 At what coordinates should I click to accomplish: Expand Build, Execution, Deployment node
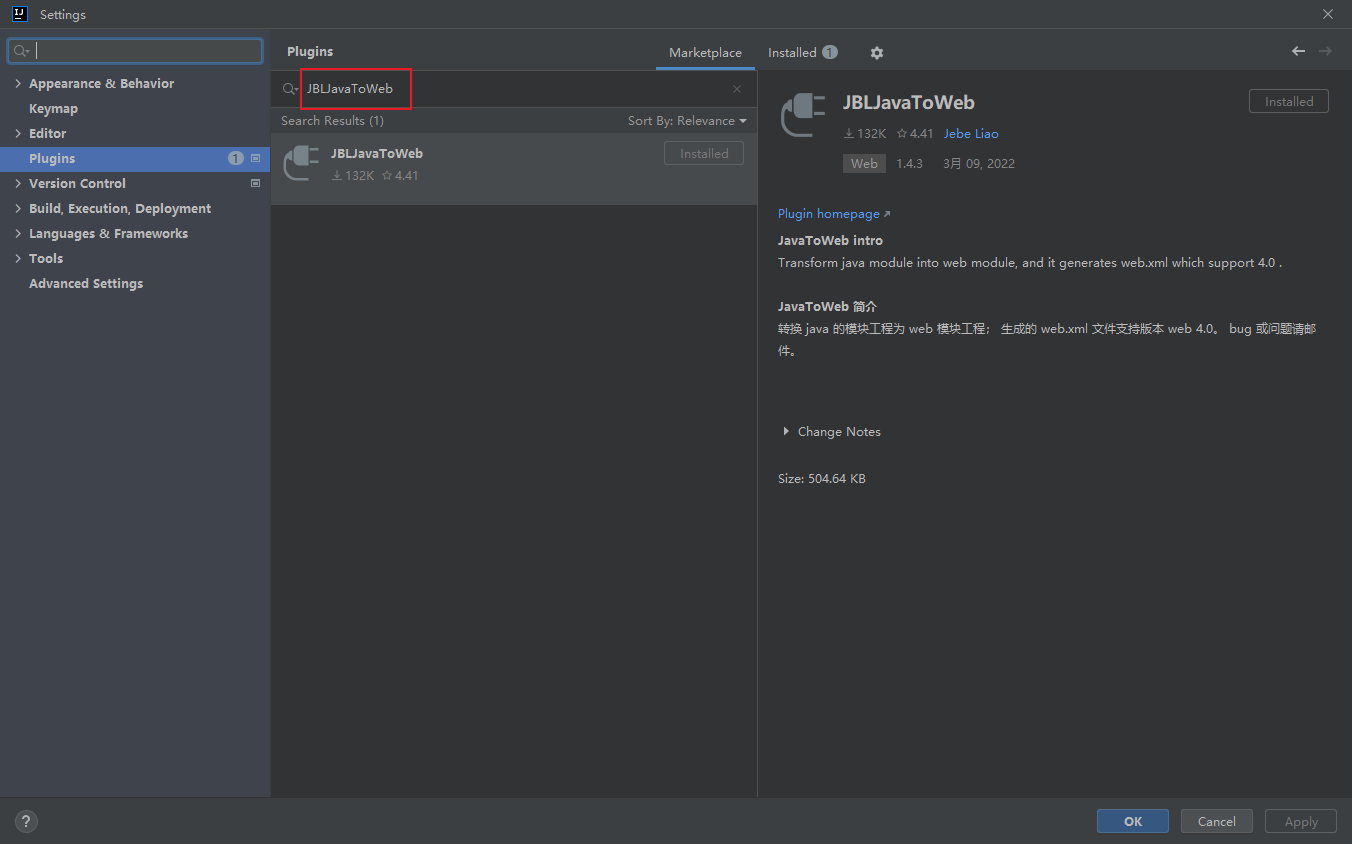click(18, 208)
